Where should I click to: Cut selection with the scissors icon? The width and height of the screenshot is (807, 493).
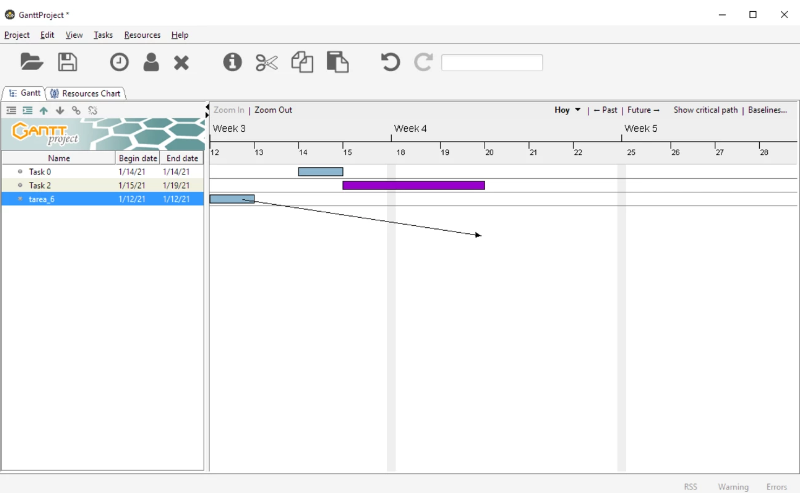[x=266, y=62]
